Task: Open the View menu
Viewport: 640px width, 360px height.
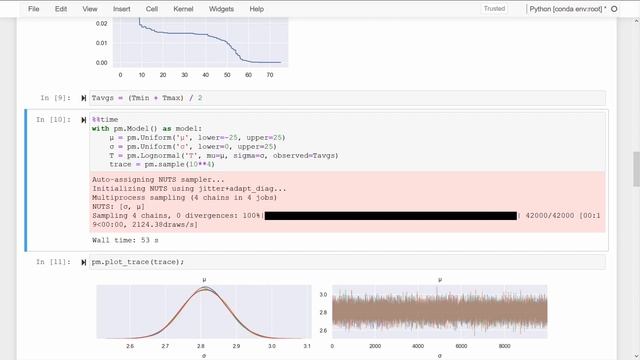Action: point(90,9)
